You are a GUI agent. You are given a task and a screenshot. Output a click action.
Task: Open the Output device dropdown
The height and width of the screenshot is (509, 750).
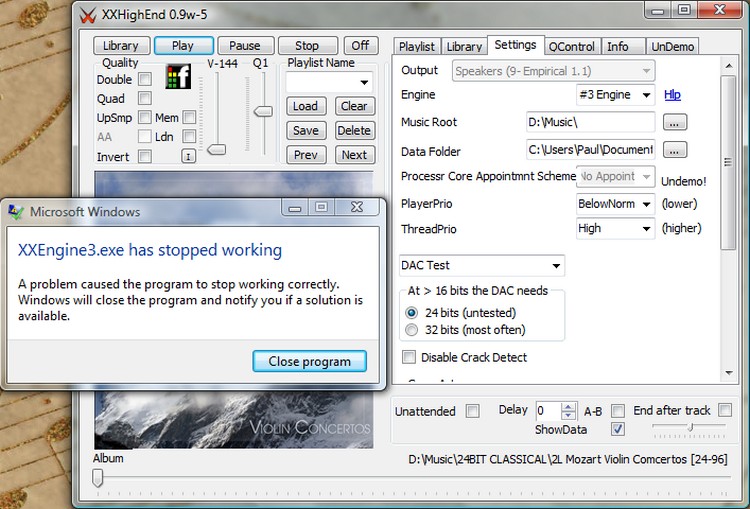[x=646, y=71]
